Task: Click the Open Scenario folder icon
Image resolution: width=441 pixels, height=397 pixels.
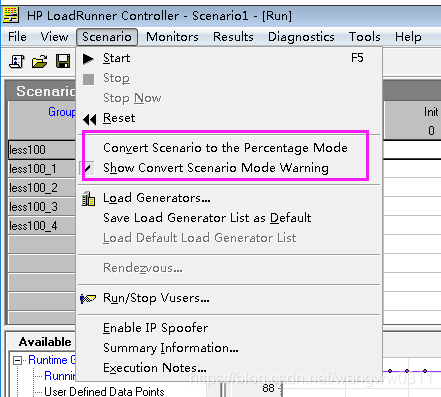Action: (x=39, y=62)
